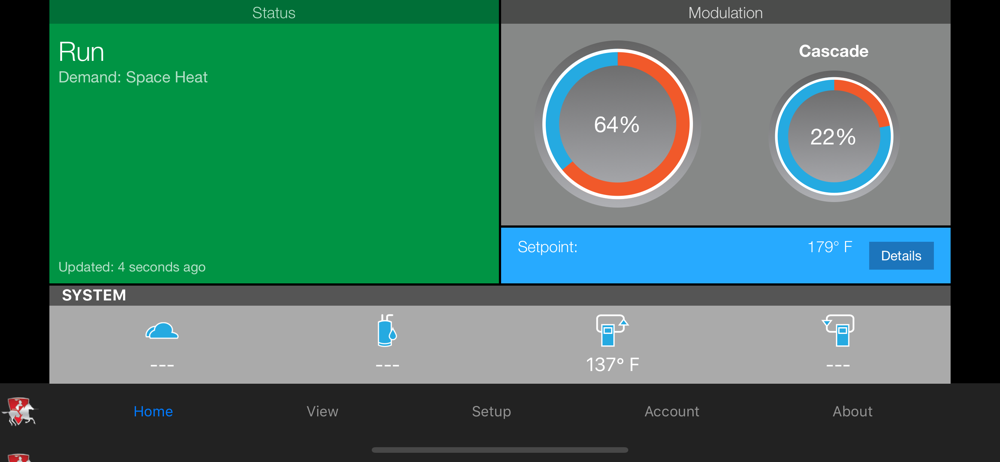The height and width of the screenshot is (462, 1000).
Task: Switch to the View tab
Action: pyautogui.click(x=322, y=412)
